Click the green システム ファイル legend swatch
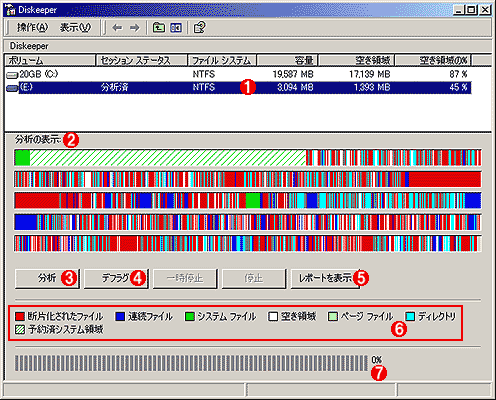 tap(190, 316)
